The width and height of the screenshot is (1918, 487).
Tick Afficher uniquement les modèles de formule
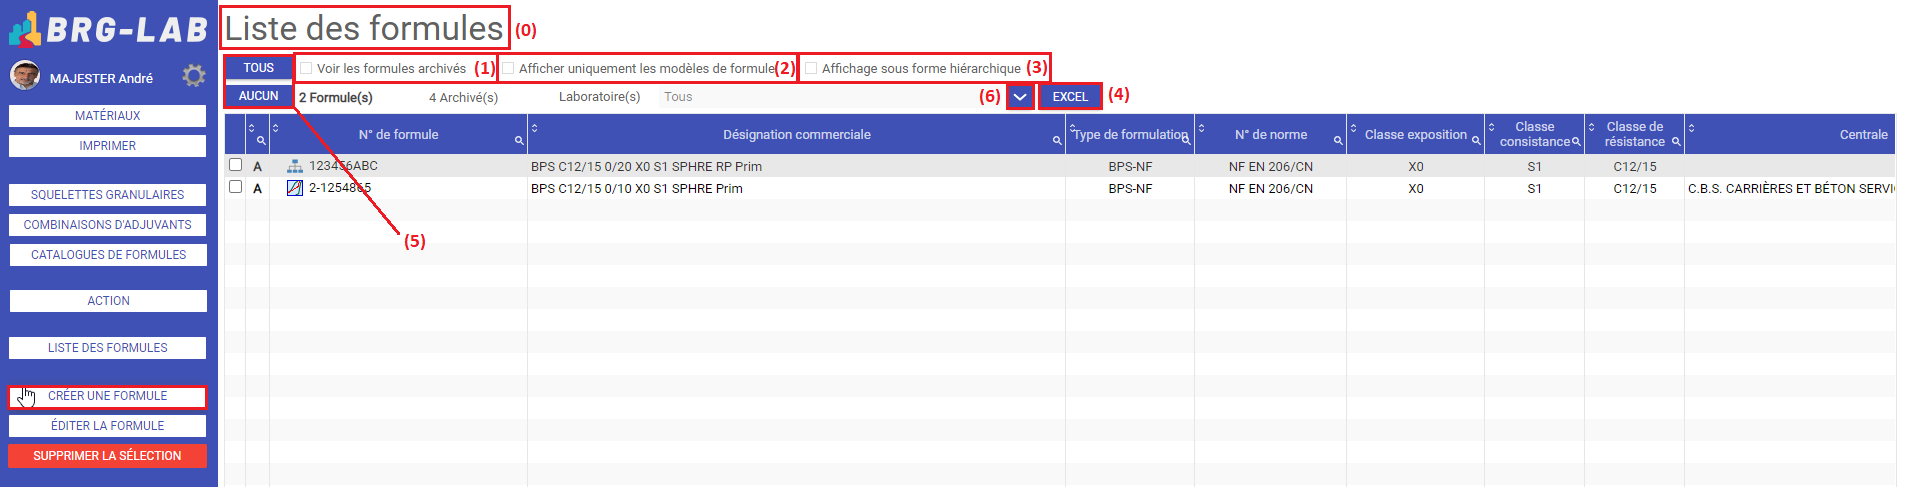point(509,69)
